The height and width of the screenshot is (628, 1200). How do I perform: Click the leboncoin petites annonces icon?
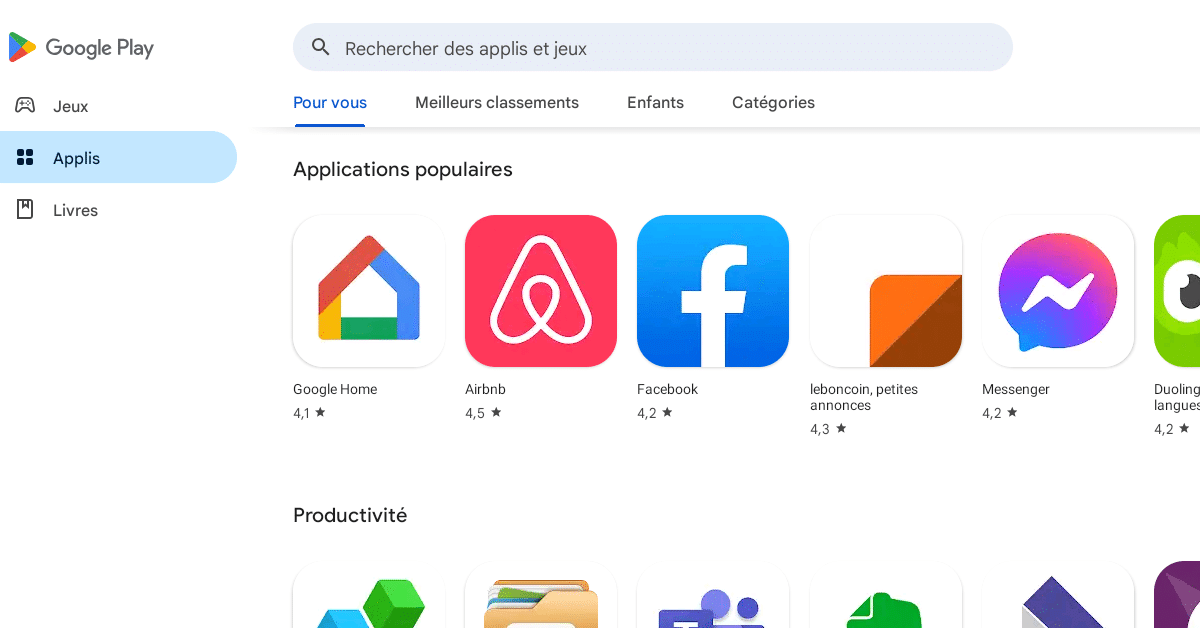point(885,291)
